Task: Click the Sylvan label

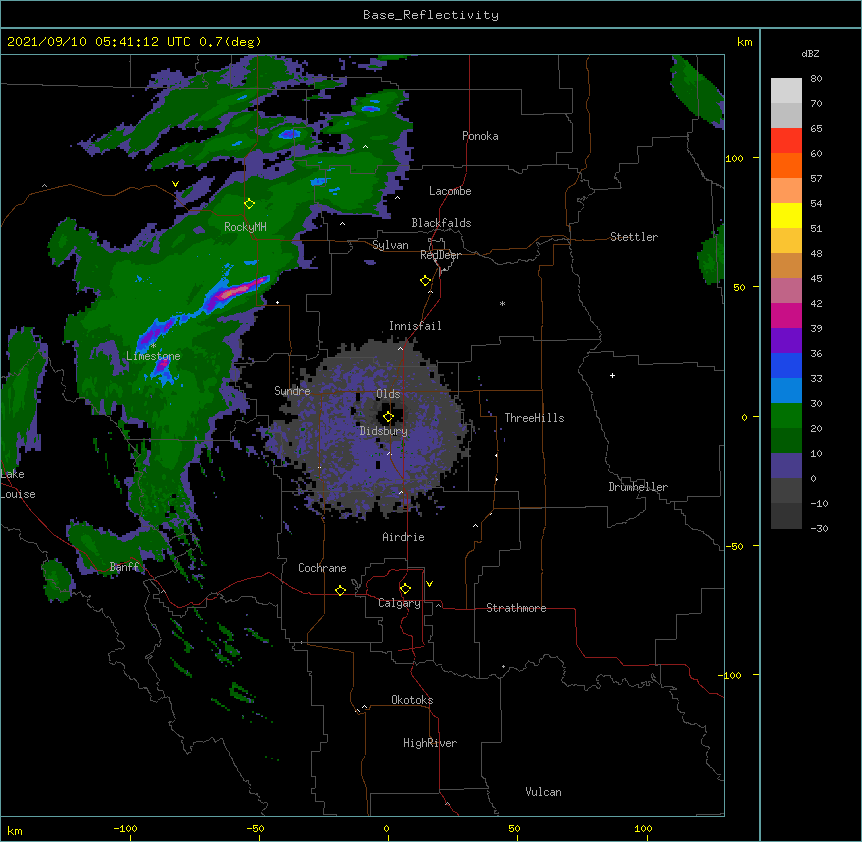Action: [390, 245]
